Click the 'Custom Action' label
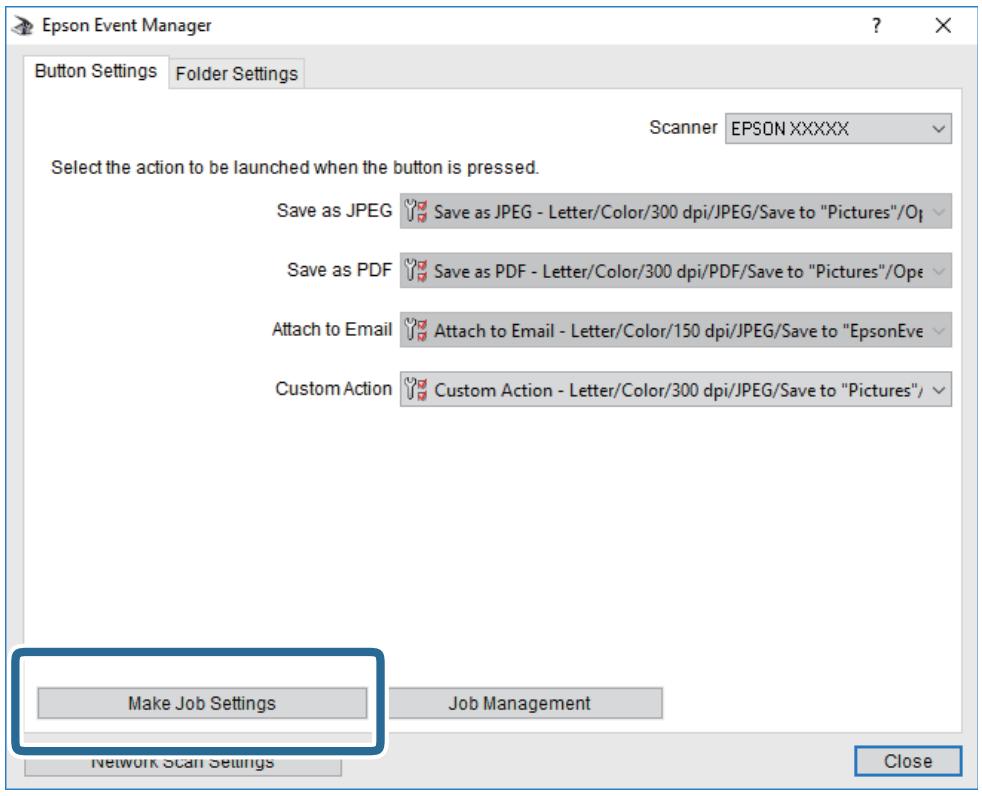This screenshot has height=796, width=982. [x=334, y=389]
